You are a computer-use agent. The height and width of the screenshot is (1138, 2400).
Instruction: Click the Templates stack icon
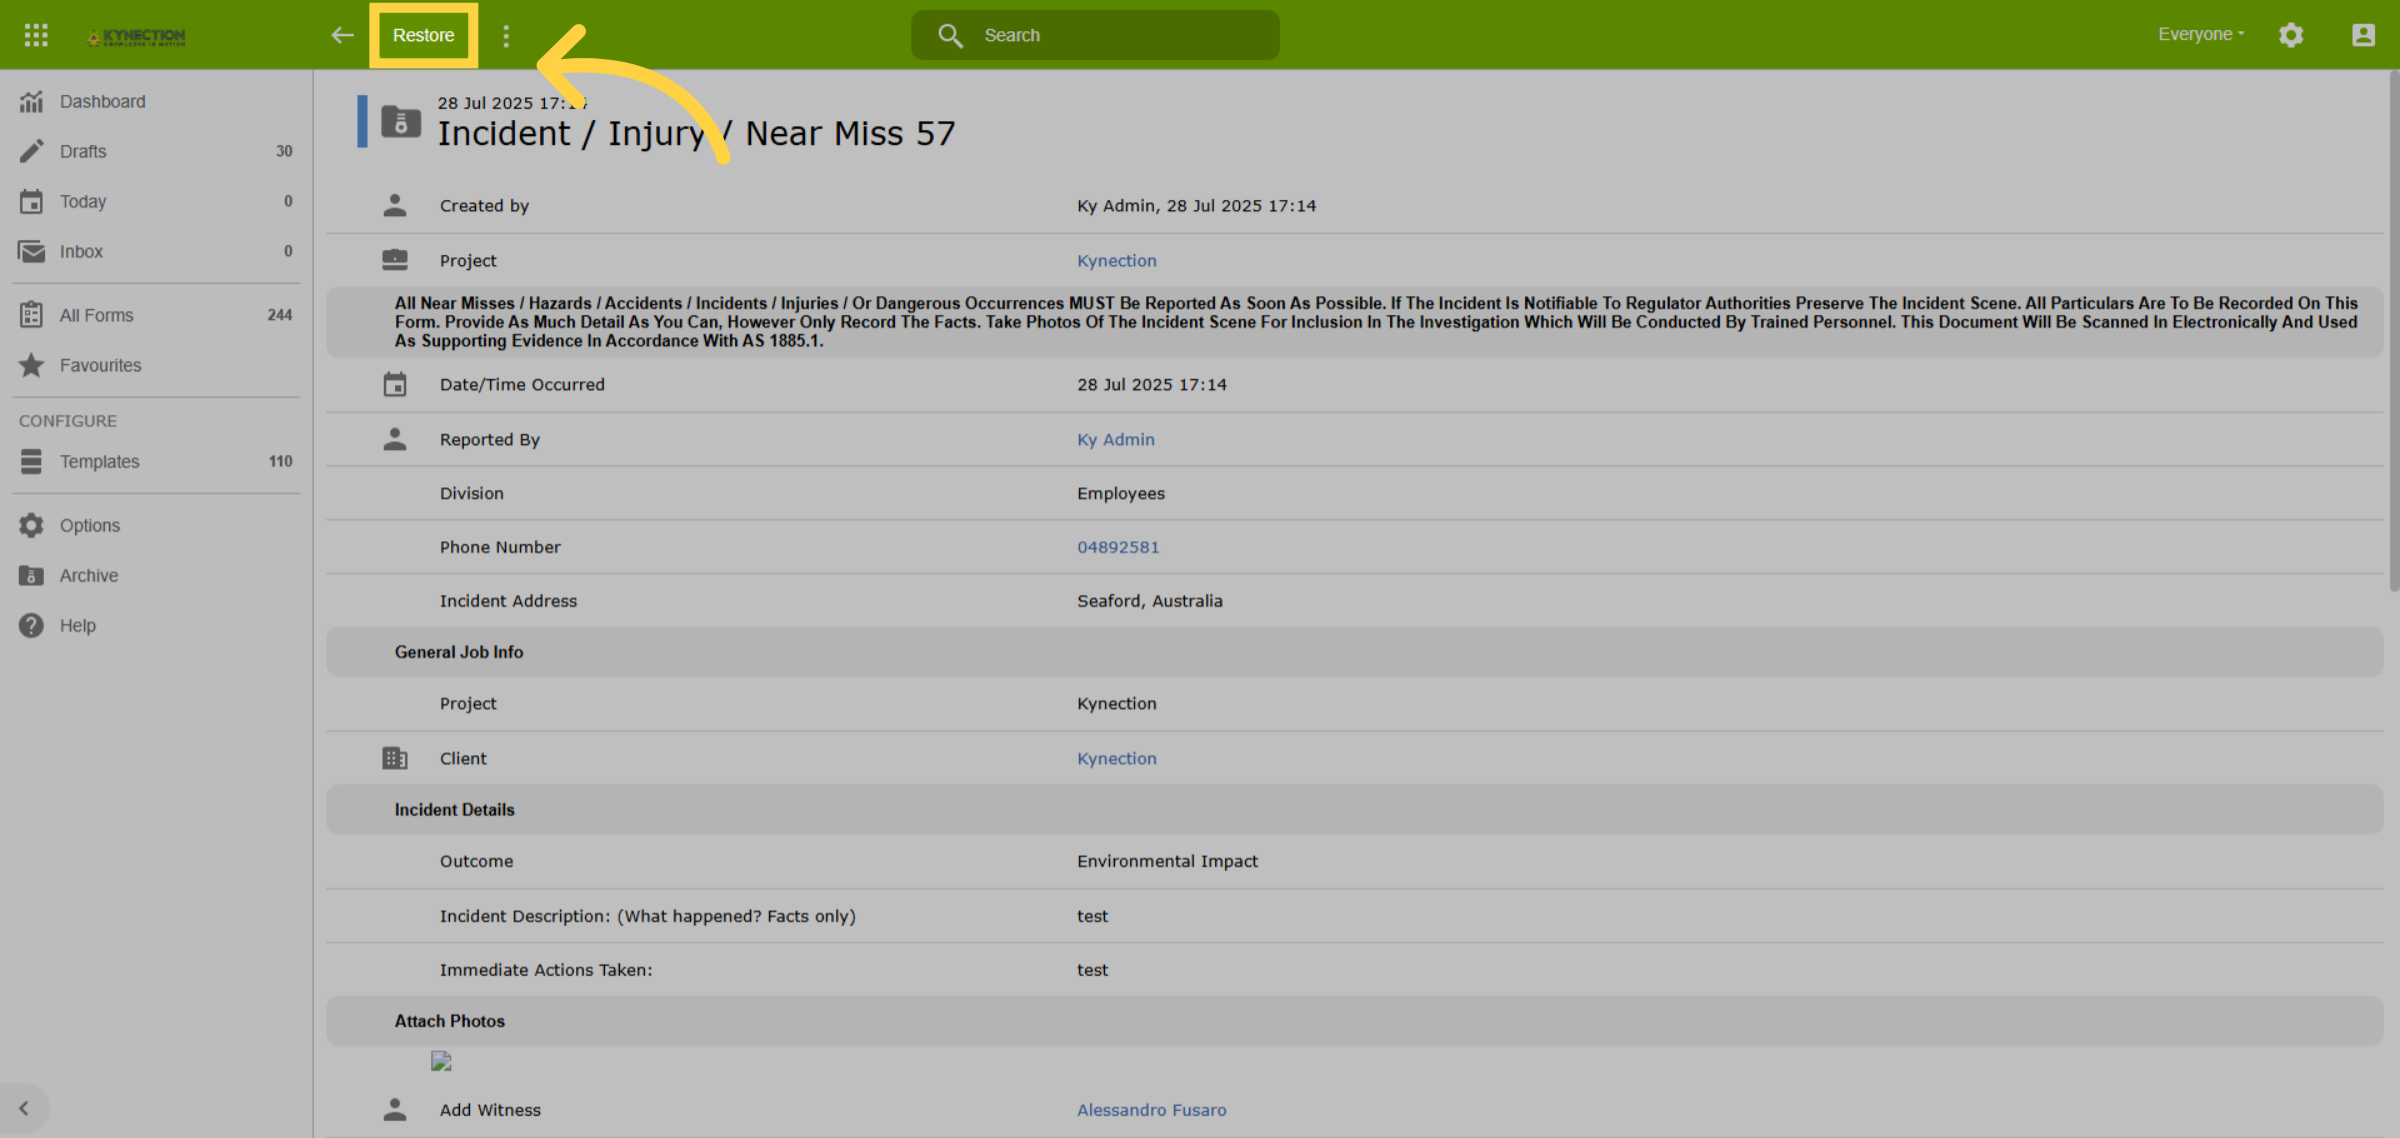(32, 461)
